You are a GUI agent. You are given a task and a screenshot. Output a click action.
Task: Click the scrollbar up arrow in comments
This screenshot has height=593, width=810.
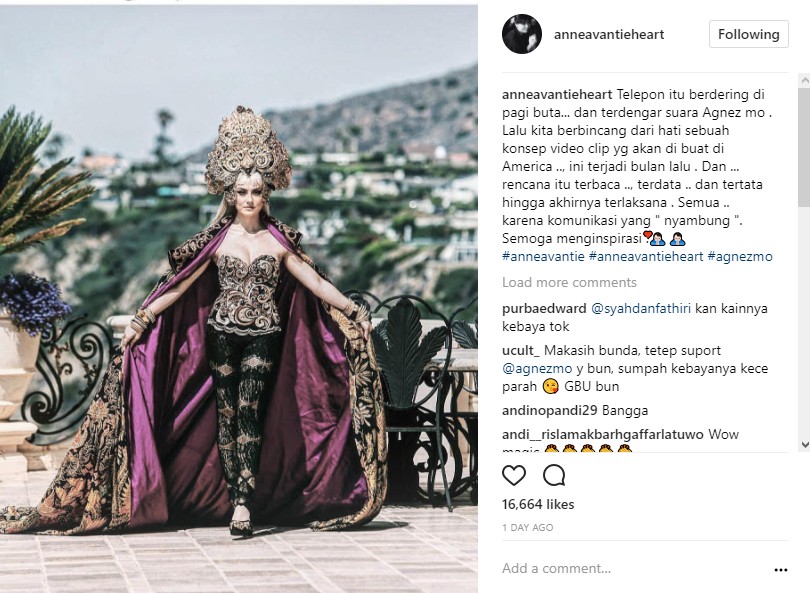[804, 80]
